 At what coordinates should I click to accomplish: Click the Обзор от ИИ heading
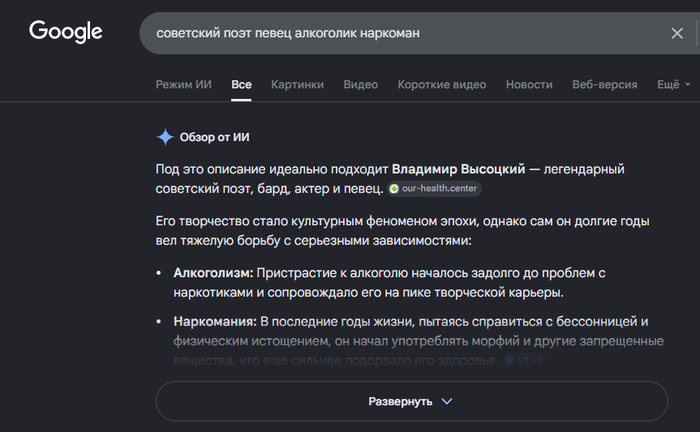click(x=214, y=137)
